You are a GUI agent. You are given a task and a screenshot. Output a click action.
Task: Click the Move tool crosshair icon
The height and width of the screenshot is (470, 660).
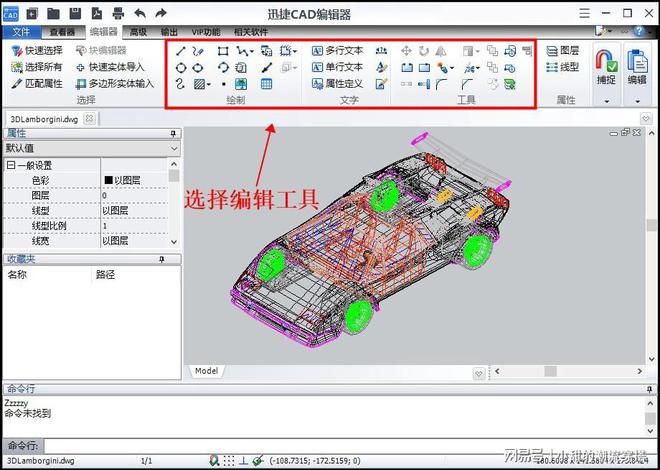(x=406, y=51)
